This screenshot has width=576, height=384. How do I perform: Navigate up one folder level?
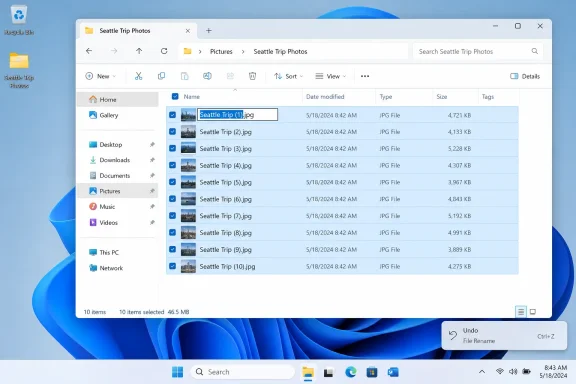[x=139, y=51]
